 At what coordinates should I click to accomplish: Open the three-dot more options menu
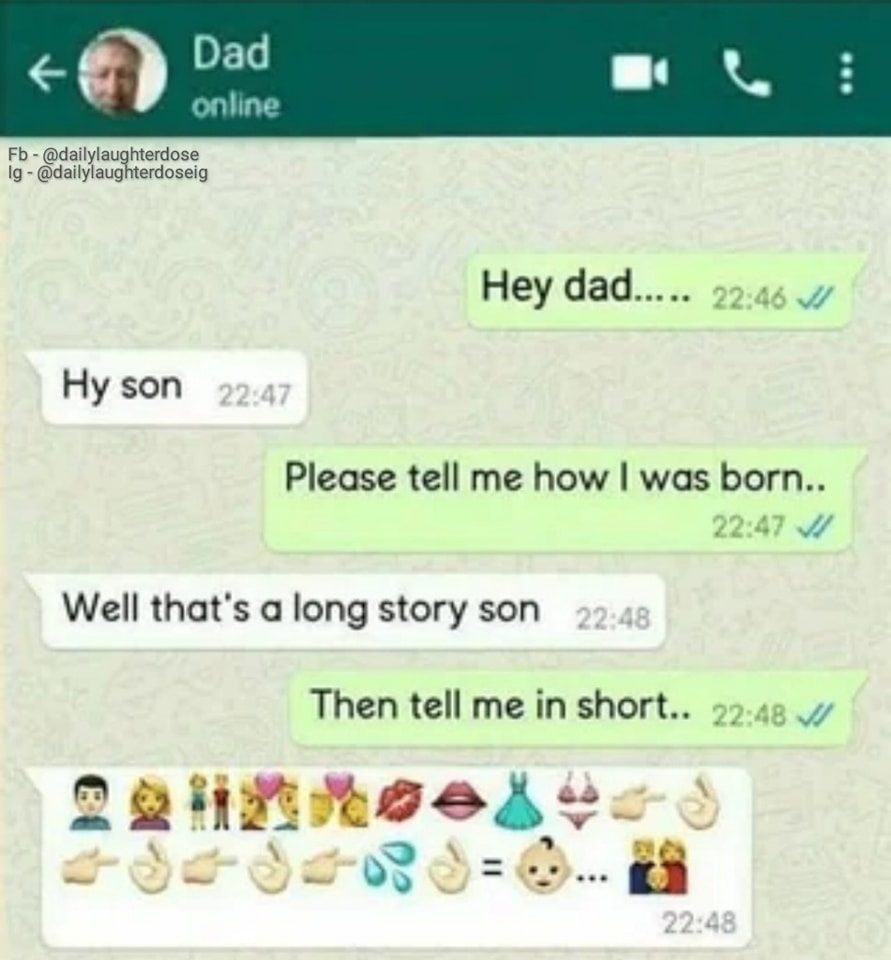pos(846,73)
